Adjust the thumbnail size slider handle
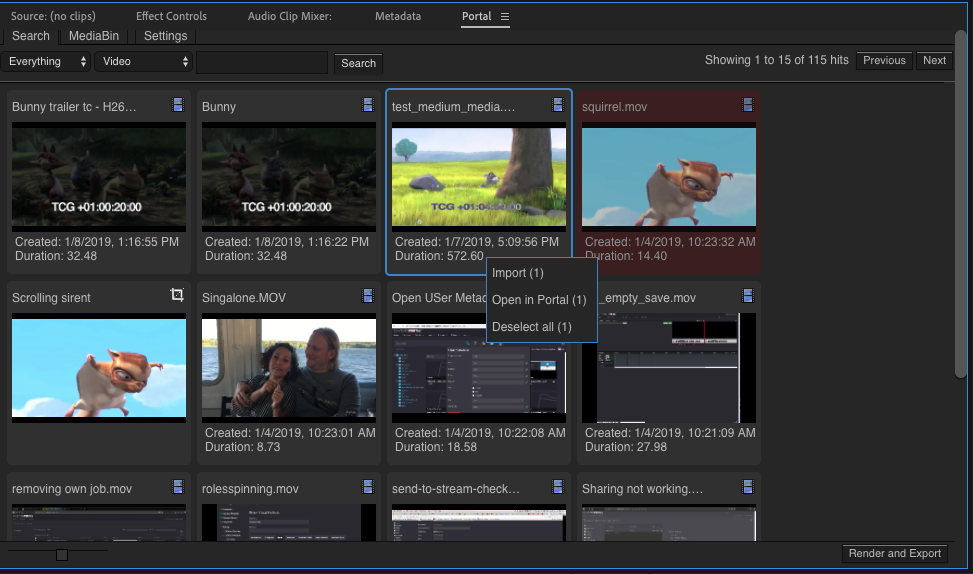Screen dimensions: 973x574 (x=61, y=555)
